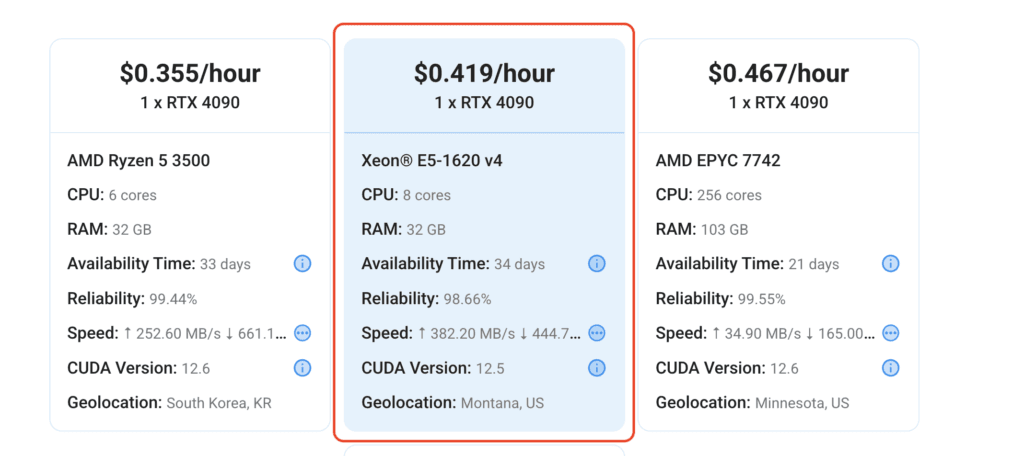This screenshot has width=1024, height=456.
Task: Click Availability Time info icon on EPYC card
Action: pos(891,264)
